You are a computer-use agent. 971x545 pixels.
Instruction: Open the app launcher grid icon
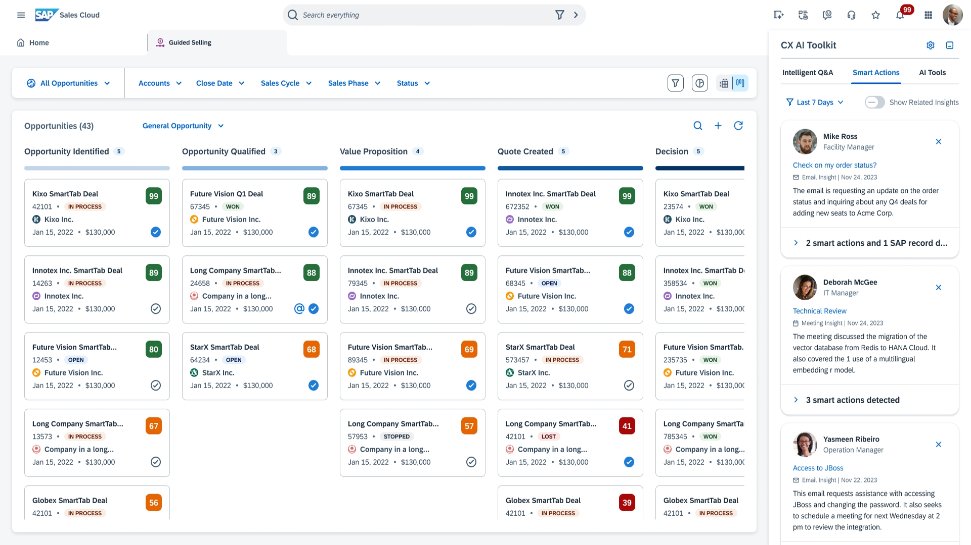pyautogui.click(x=928, y=15)
